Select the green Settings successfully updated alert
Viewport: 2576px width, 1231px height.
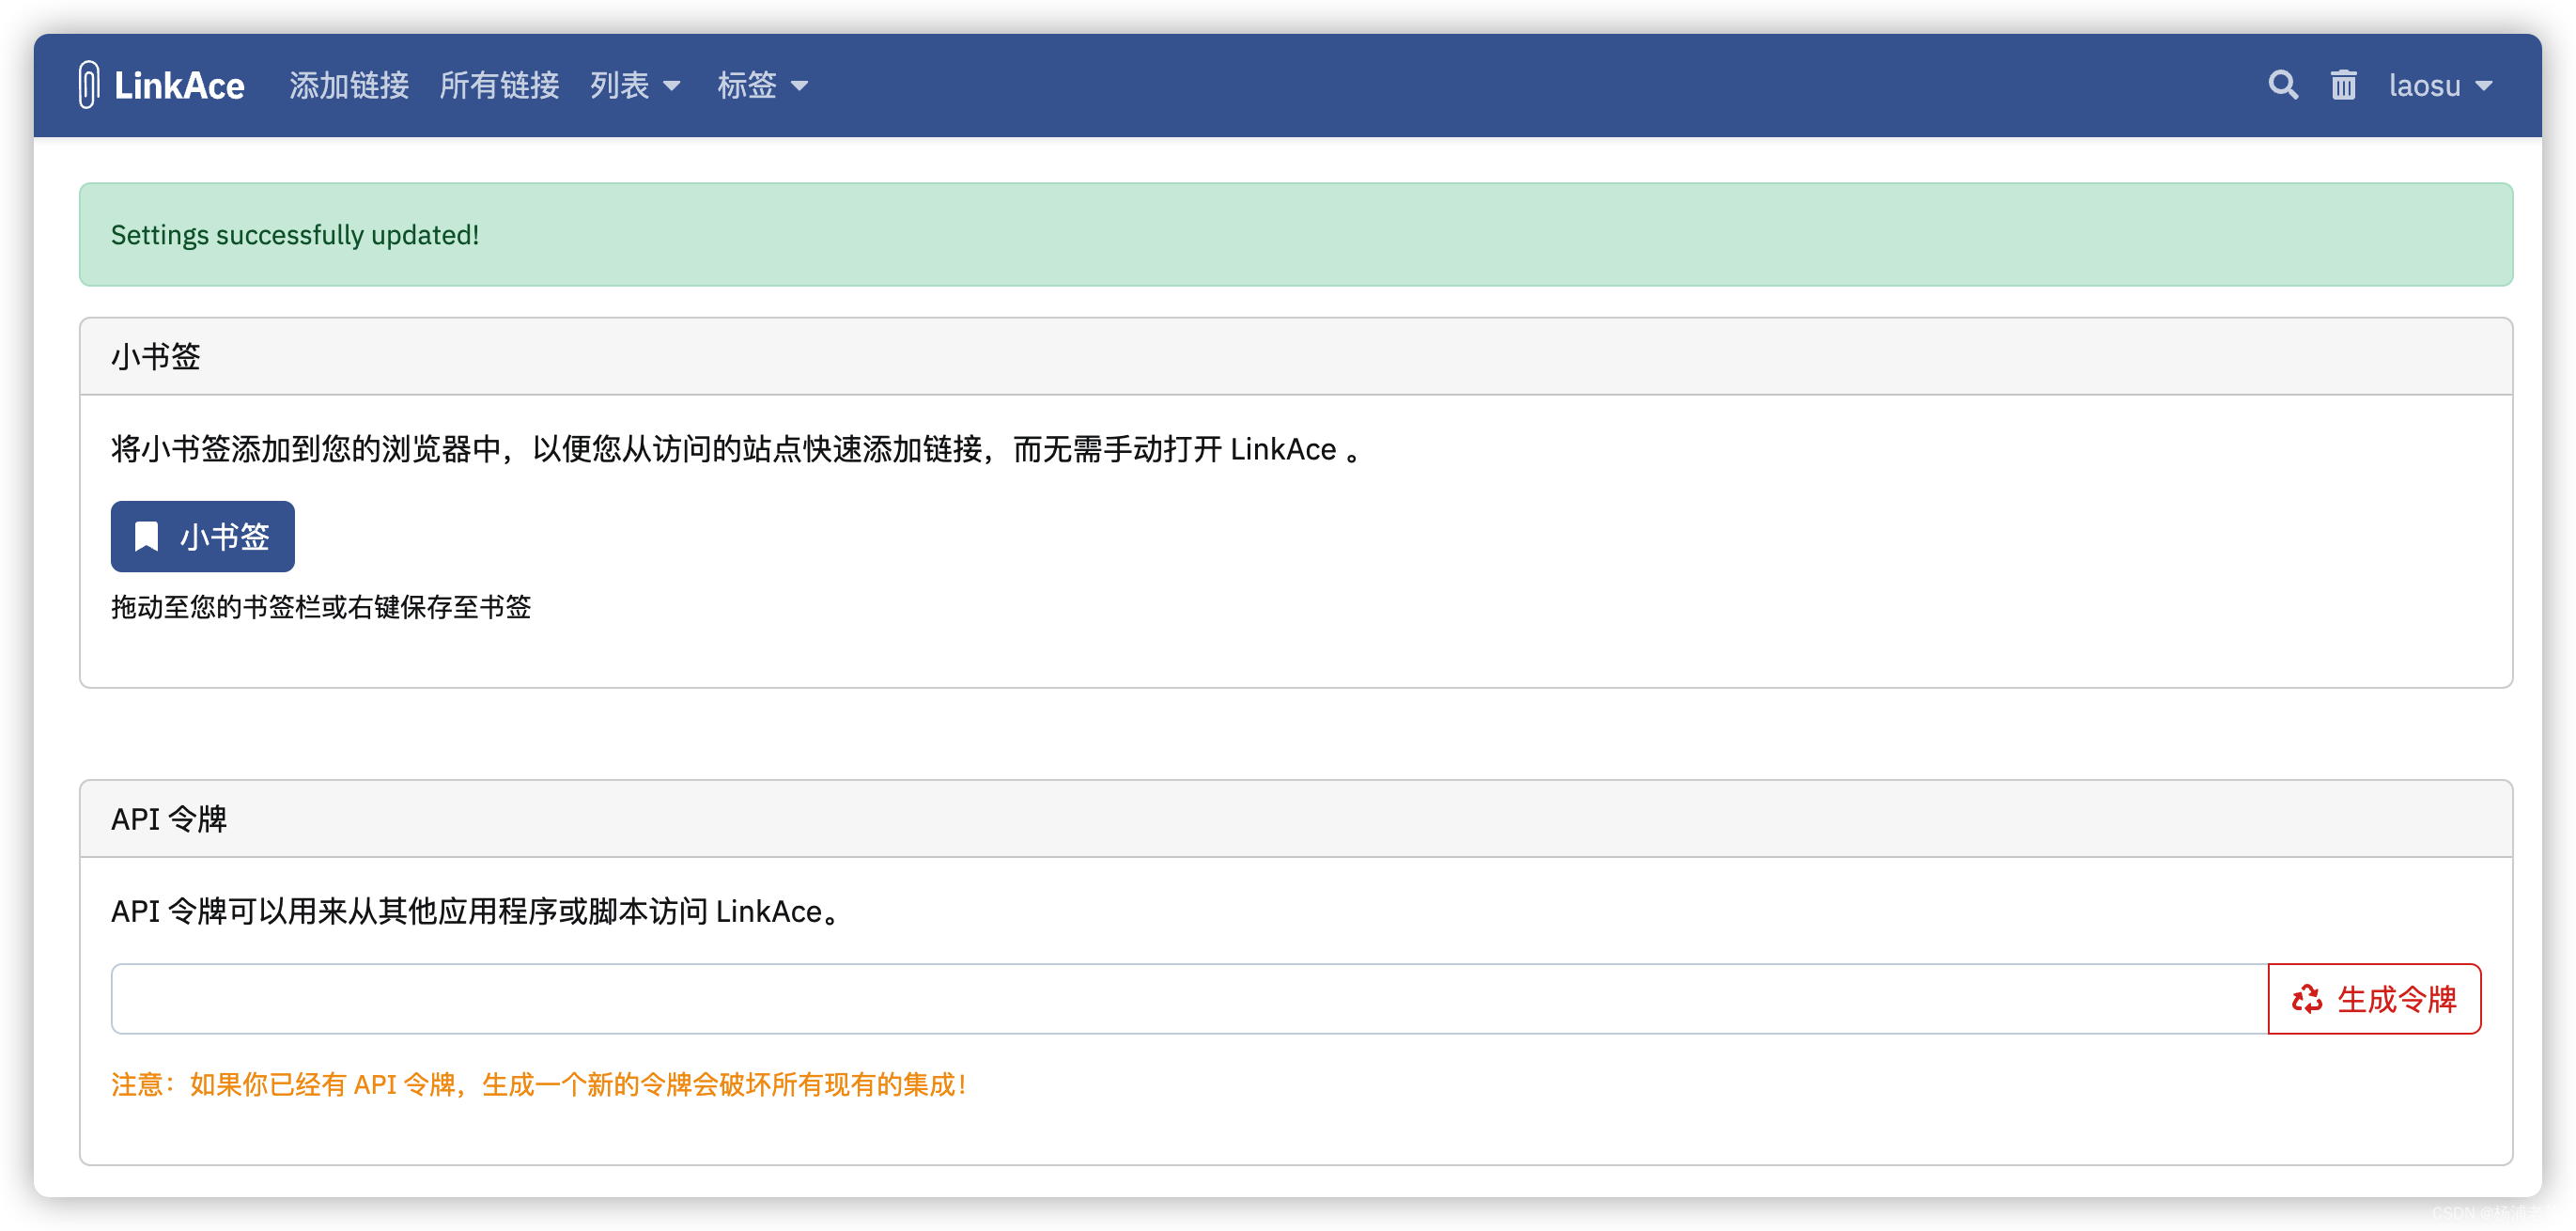(x=1288, y=234)
